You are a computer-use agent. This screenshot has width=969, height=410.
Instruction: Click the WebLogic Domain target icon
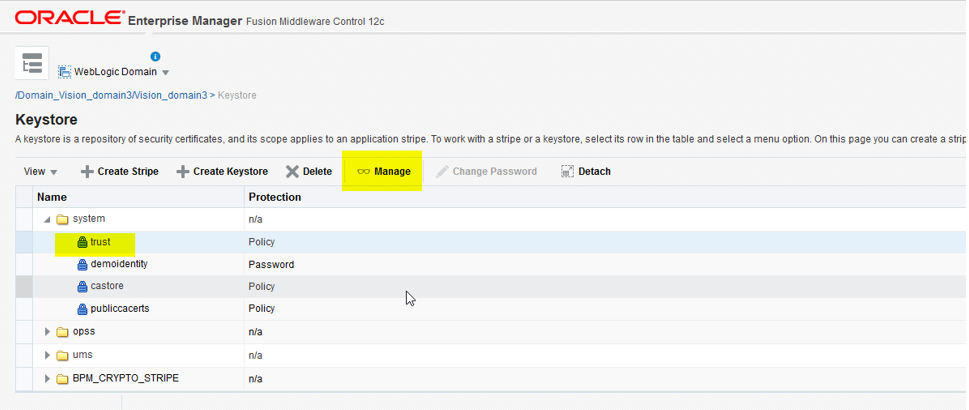pyautogui.click(x=64, y=72)
